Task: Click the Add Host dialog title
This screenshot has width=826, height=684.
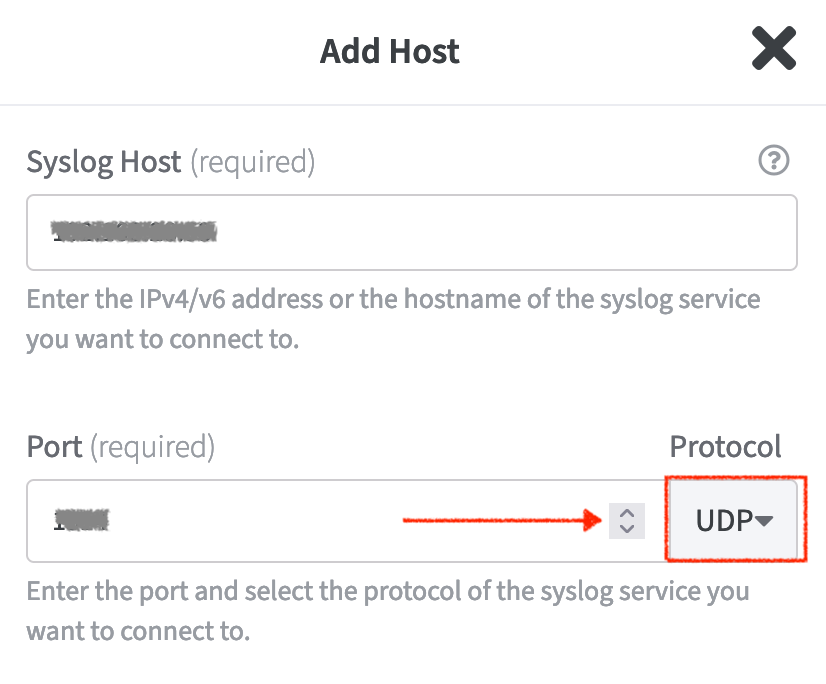Action: 390,51
